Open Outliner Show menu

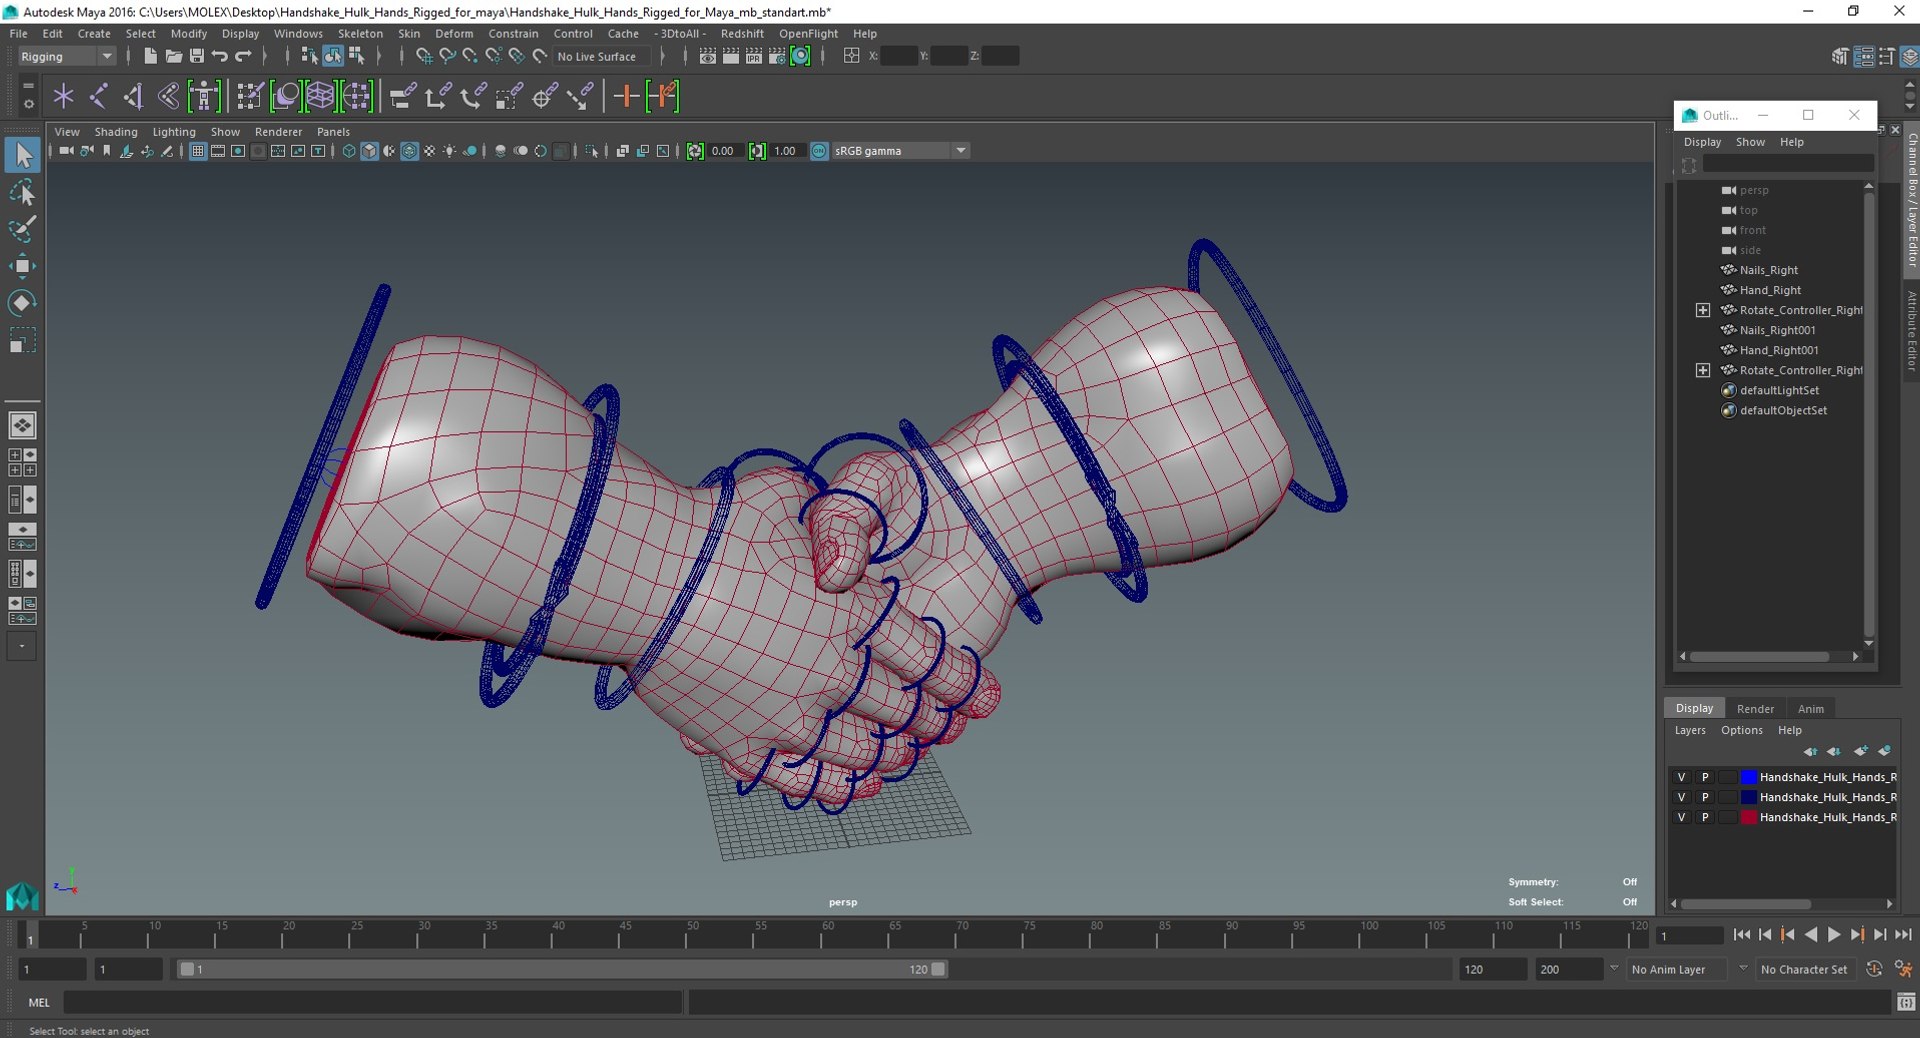[x=1750, y=142]
